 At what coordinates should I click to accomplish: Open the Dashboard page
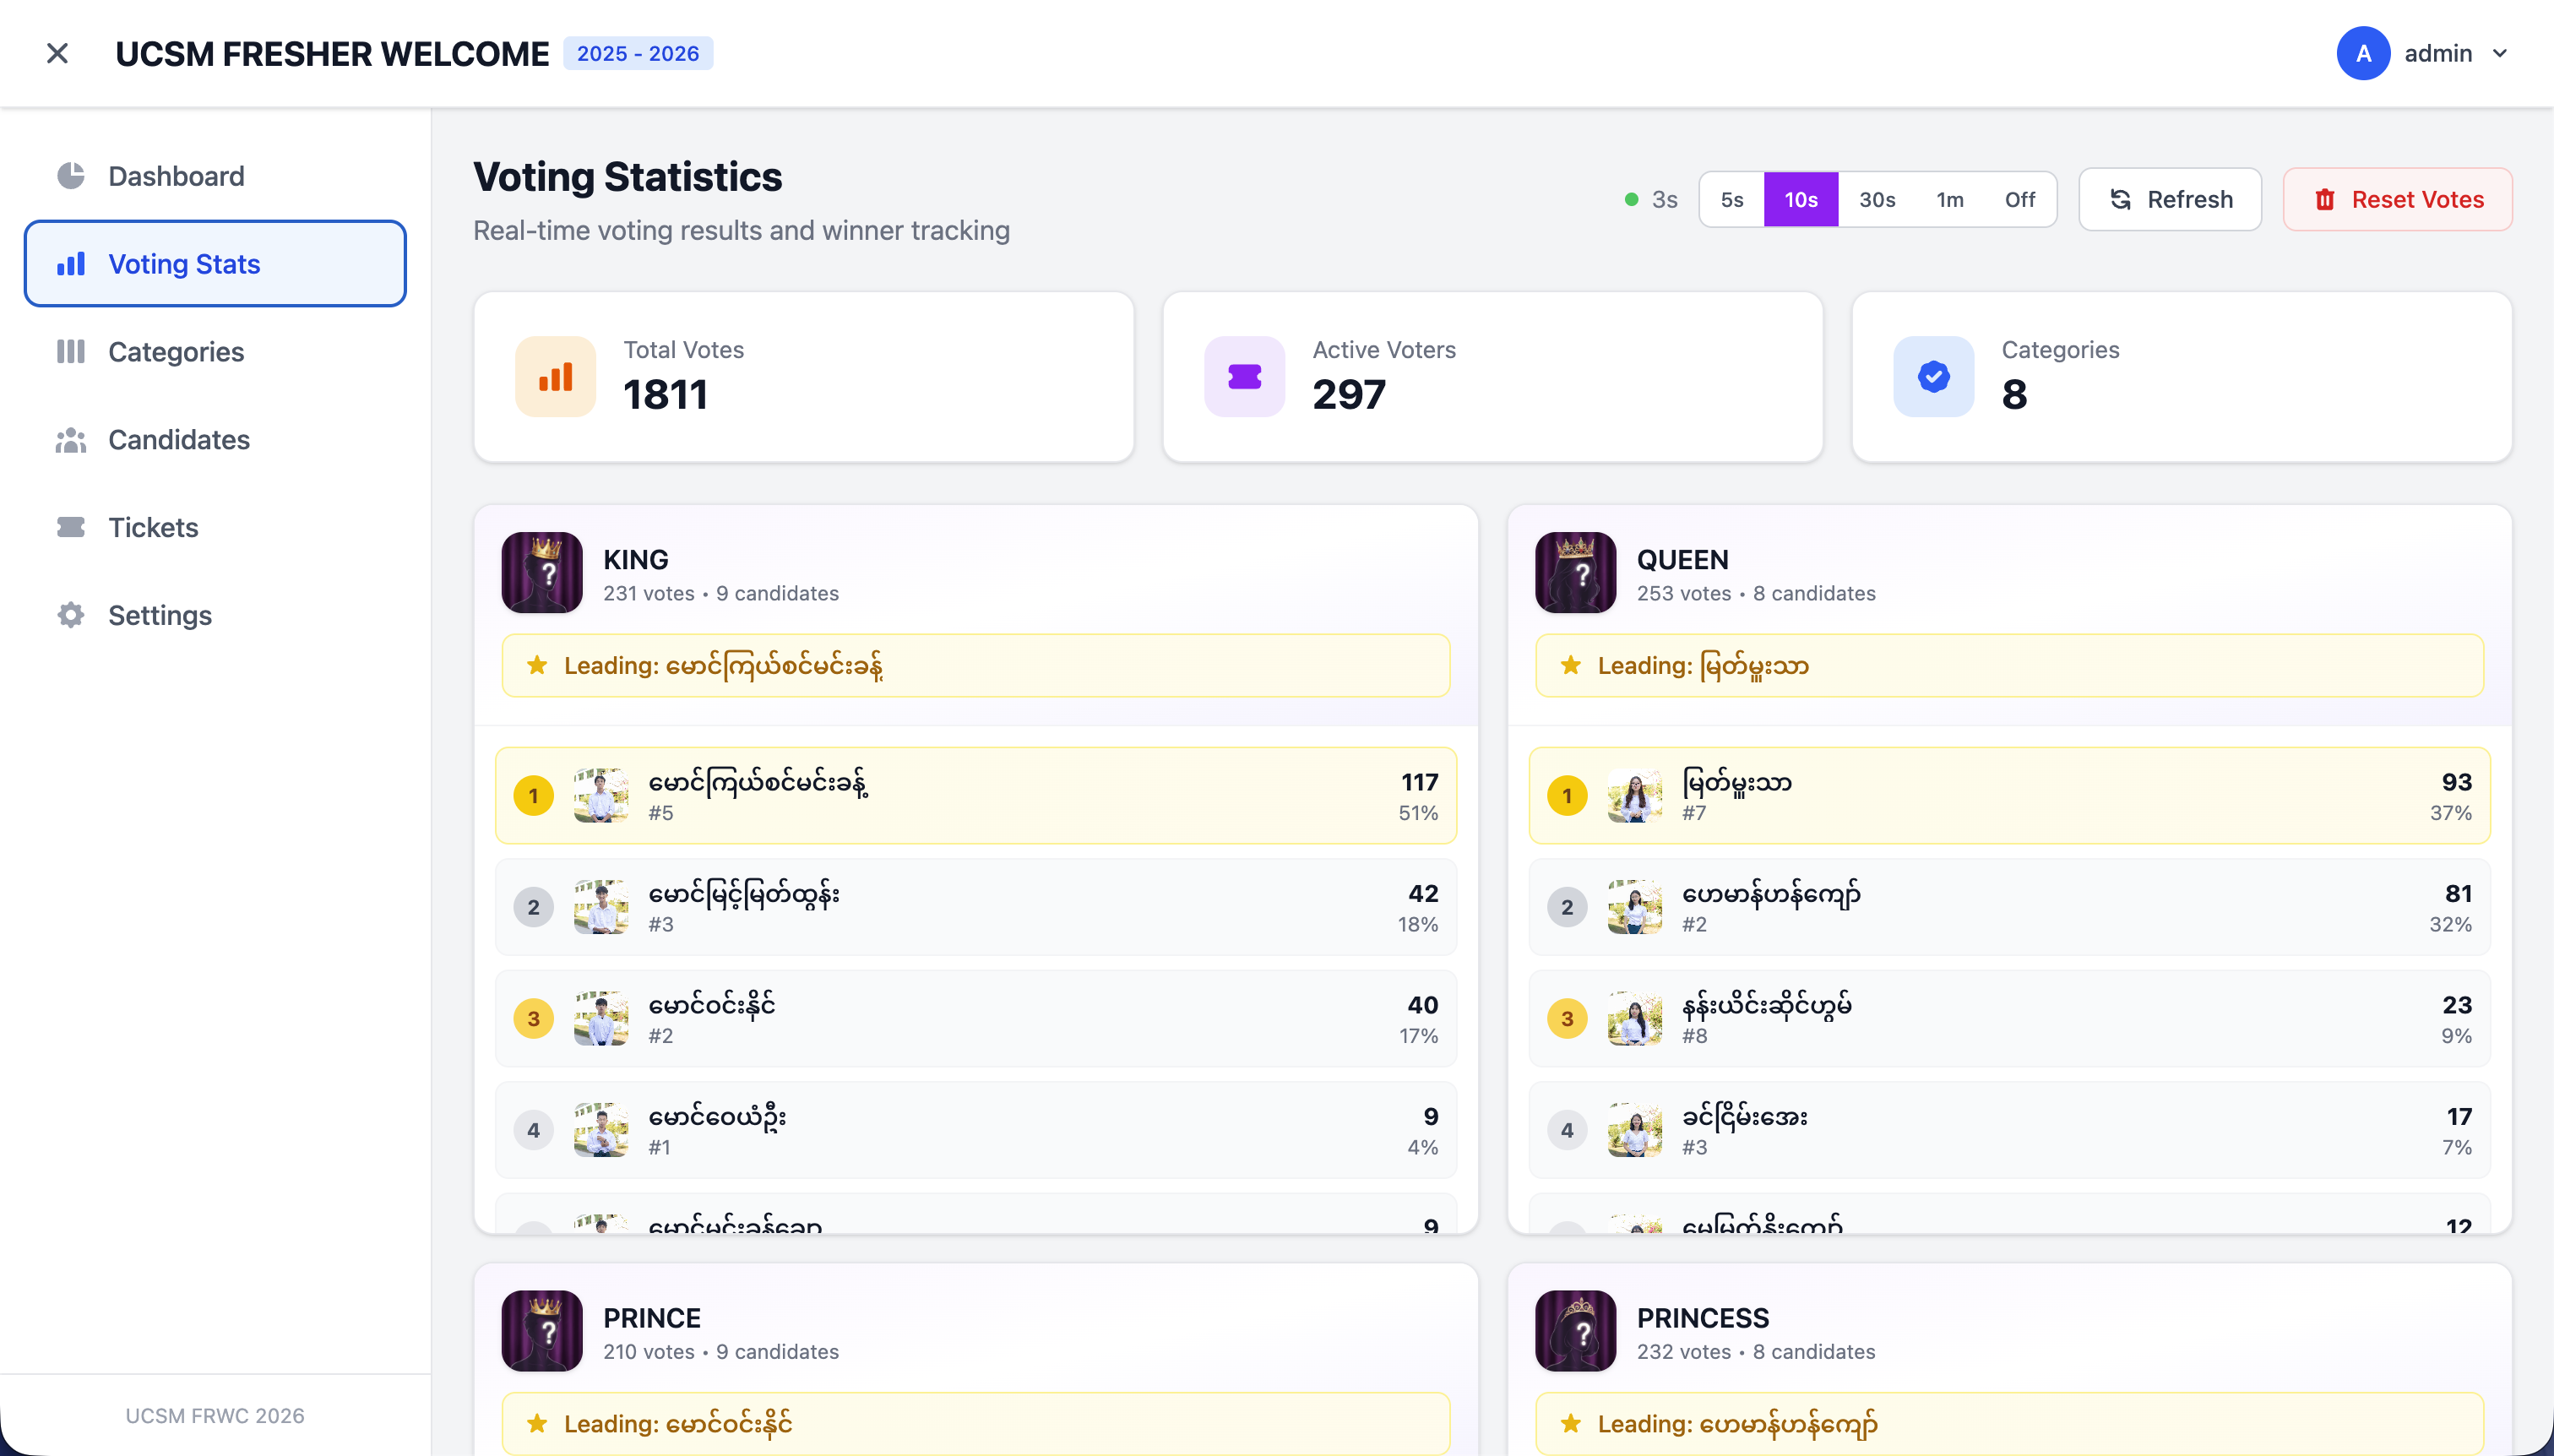215,176
